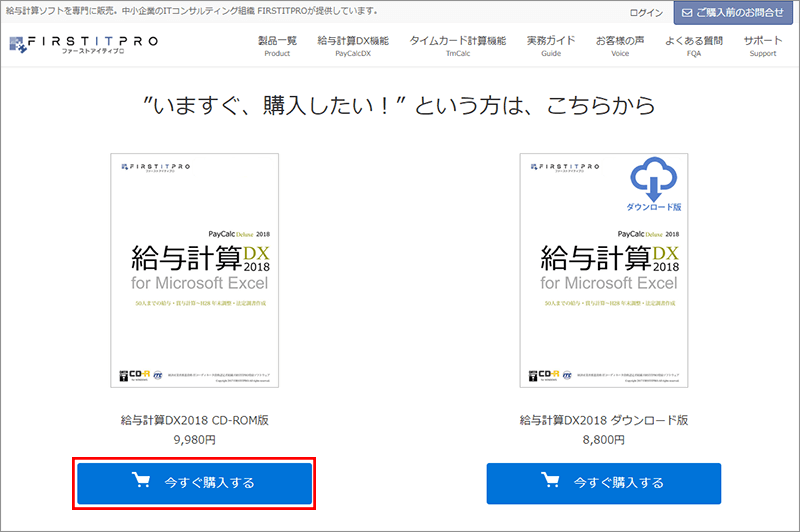Open the よくある質問 FQA menu

point(694,46)
